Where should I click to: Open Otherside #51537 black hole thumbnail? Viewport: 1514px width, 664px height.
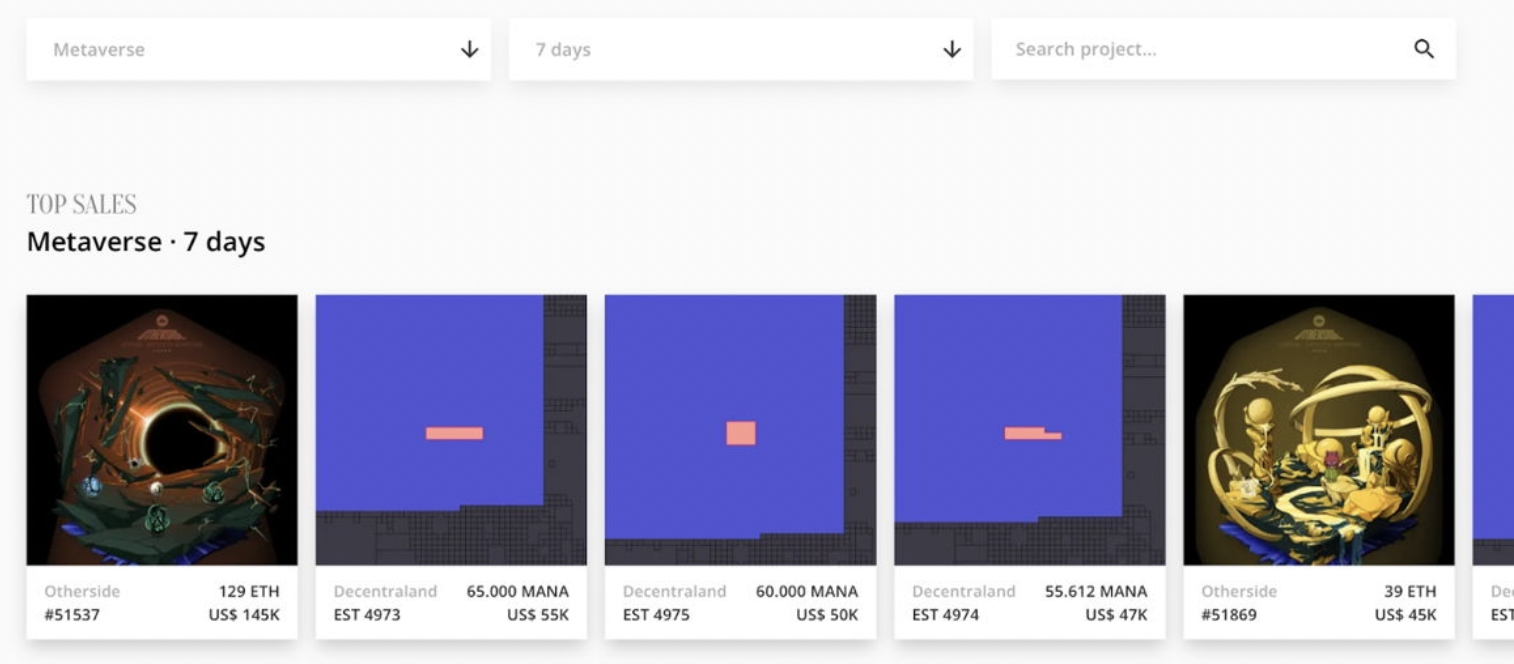162,430
